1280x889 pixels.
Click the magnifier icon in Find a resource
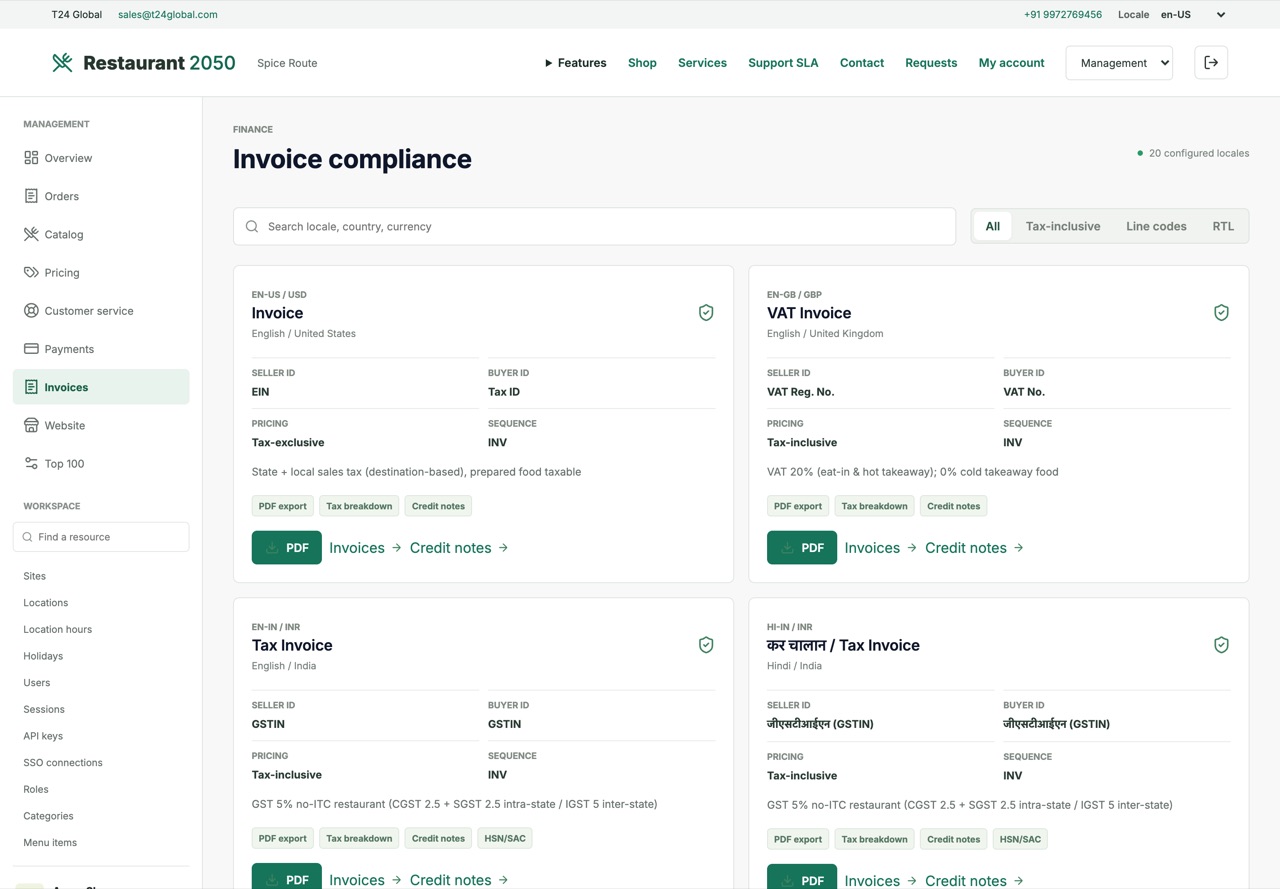(28, 537)
